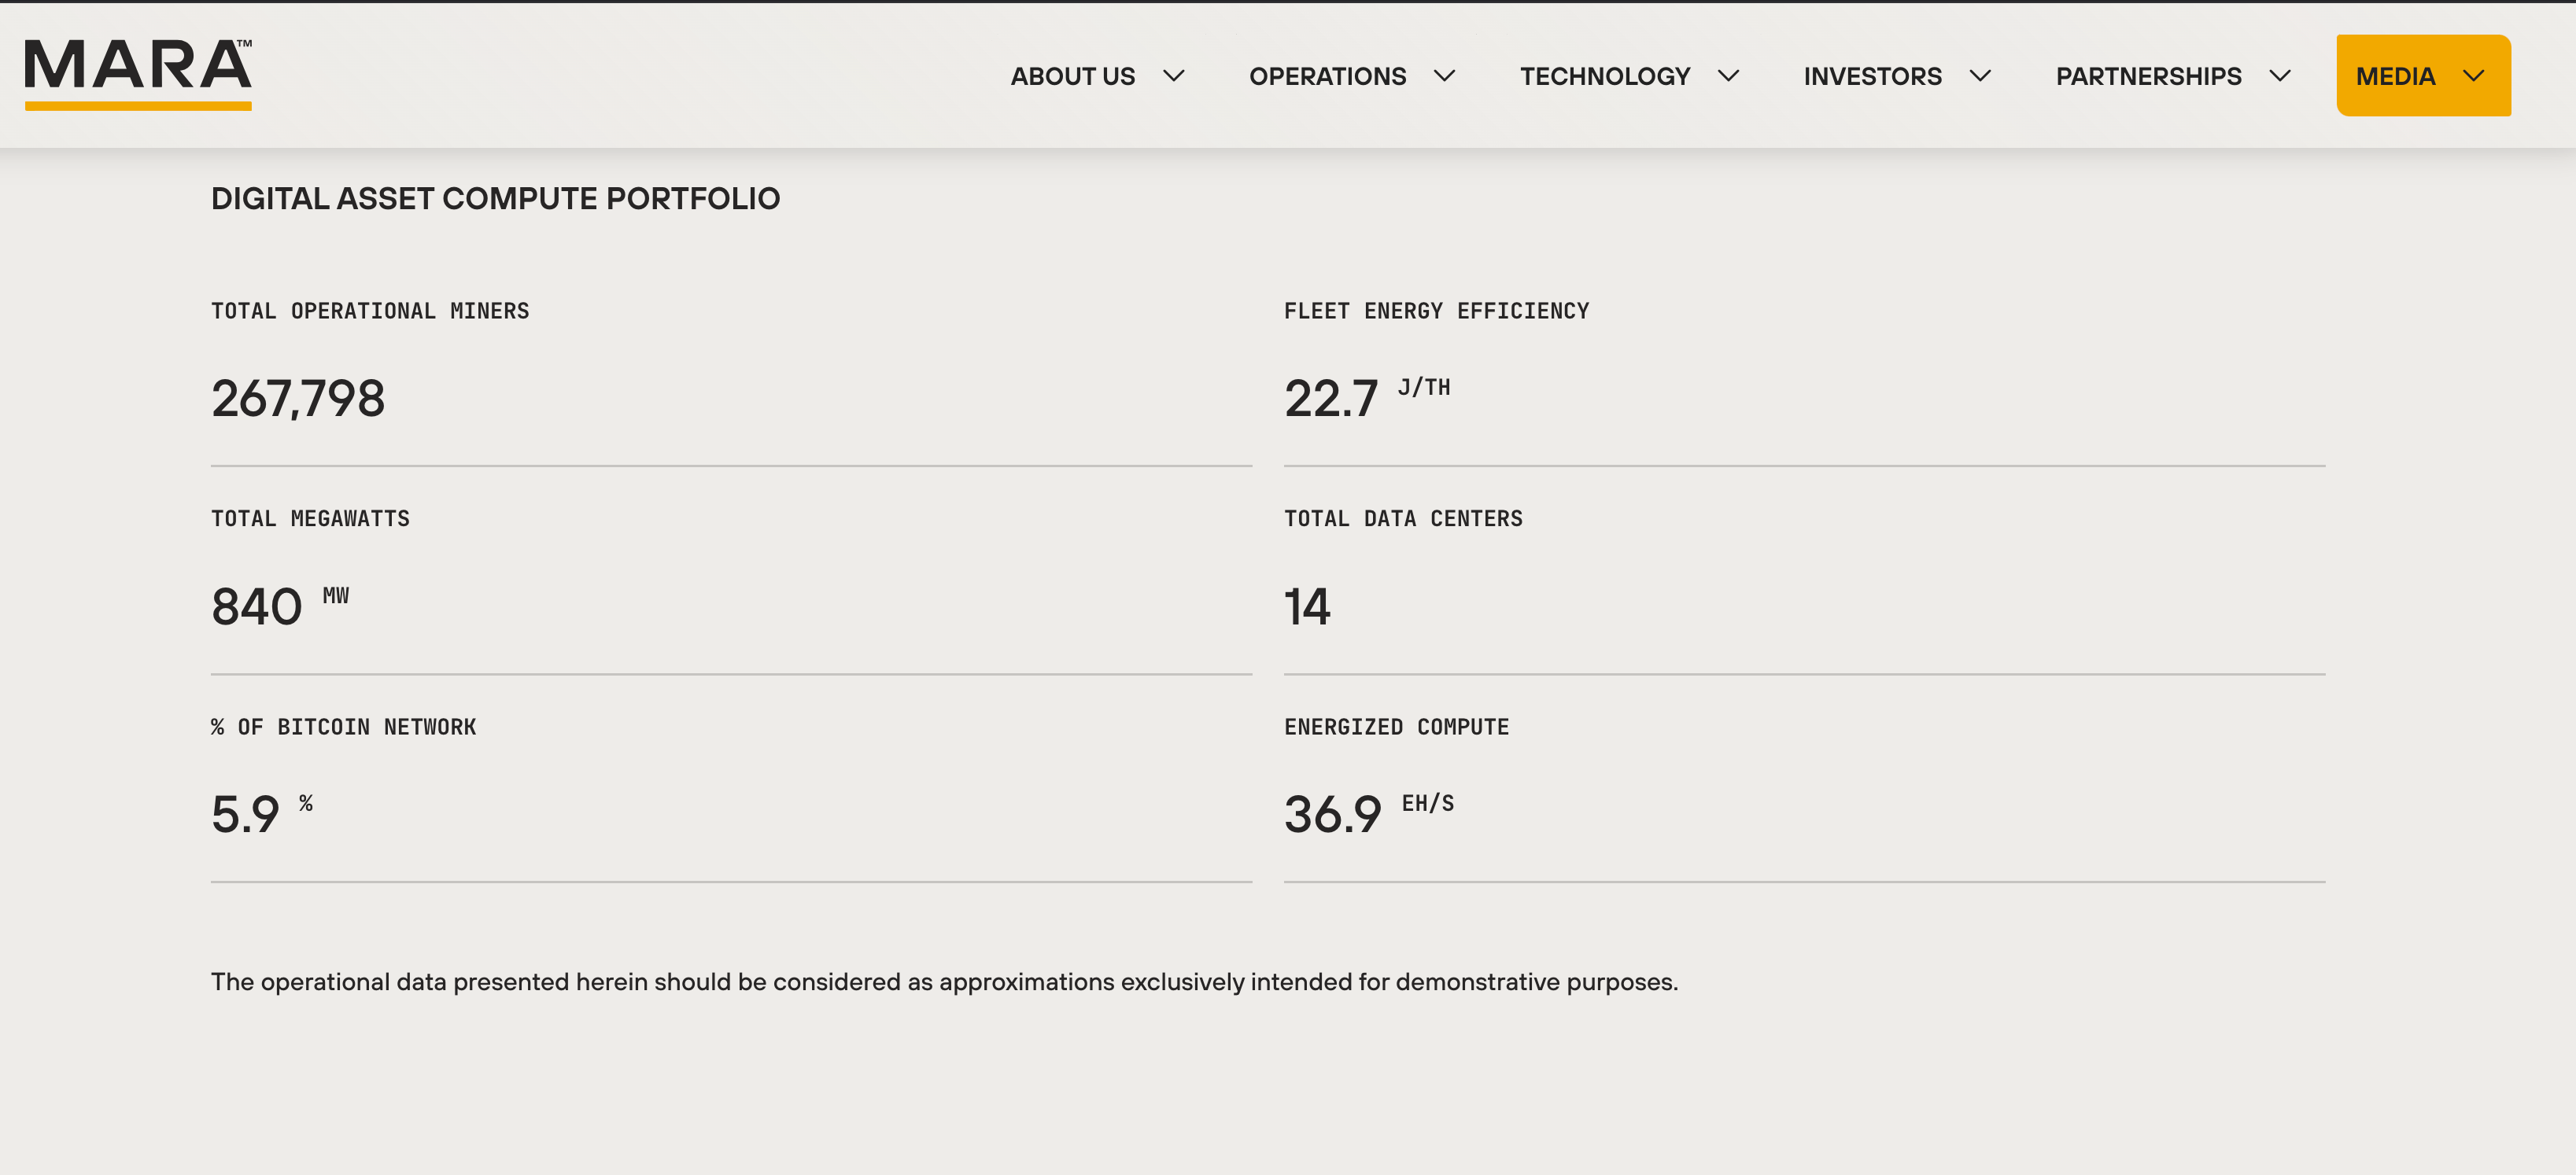Click the 14 data centers value
The image size is (2576, 1175).
[x=1307, y=606]
